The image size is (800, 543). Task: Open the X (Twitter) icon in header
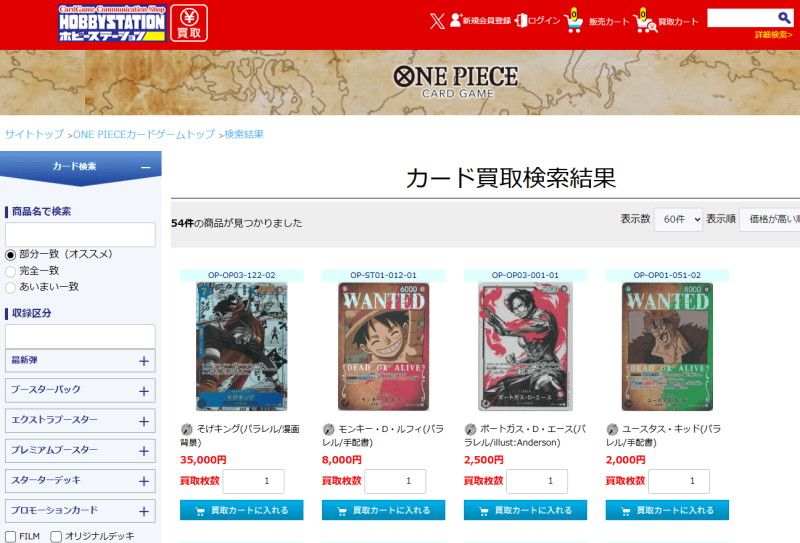437,21
